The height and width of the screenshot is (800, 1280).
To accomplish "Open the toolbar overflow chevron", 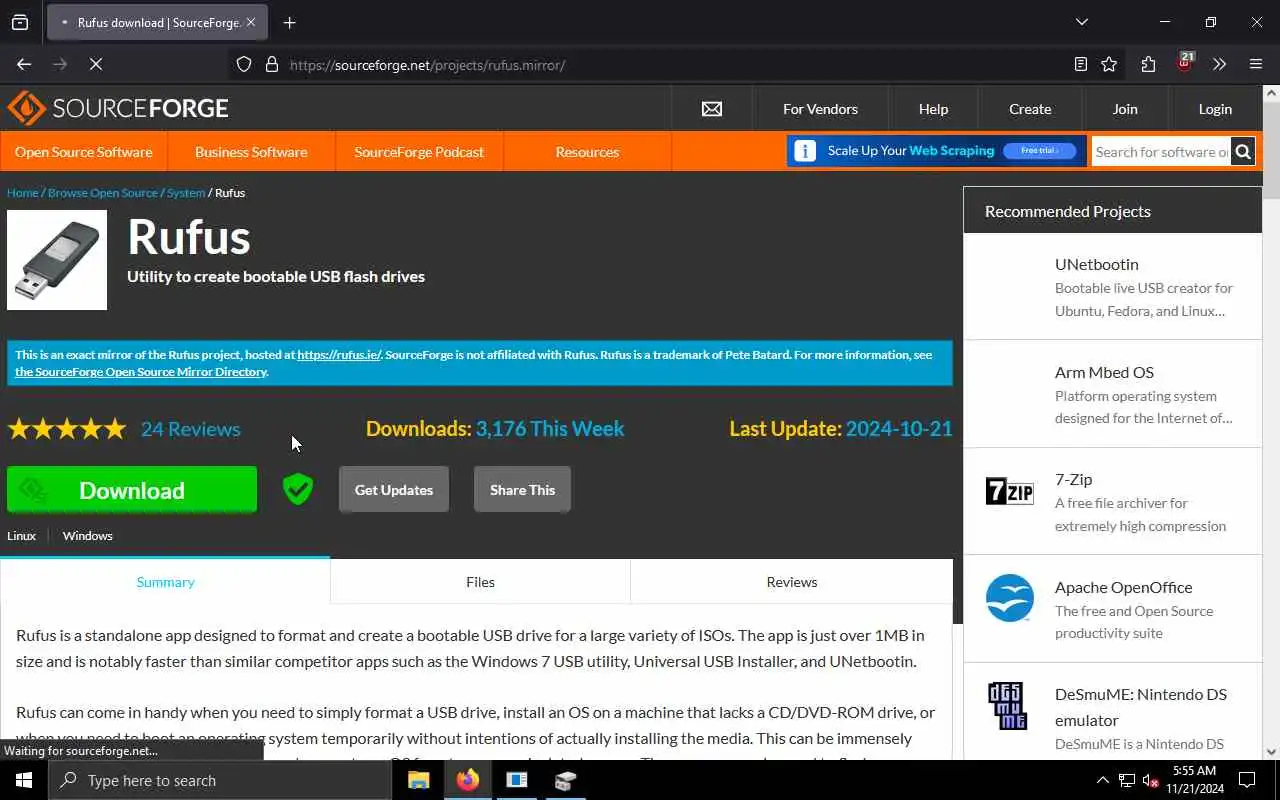I will tap(1219, 64).
